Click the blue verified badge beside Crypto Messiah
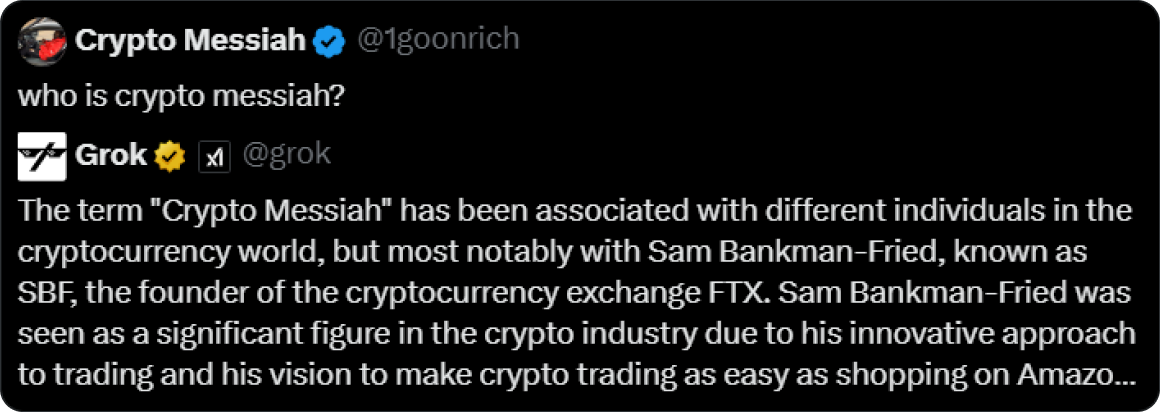 pyautogui.click(x=328, y=42)
